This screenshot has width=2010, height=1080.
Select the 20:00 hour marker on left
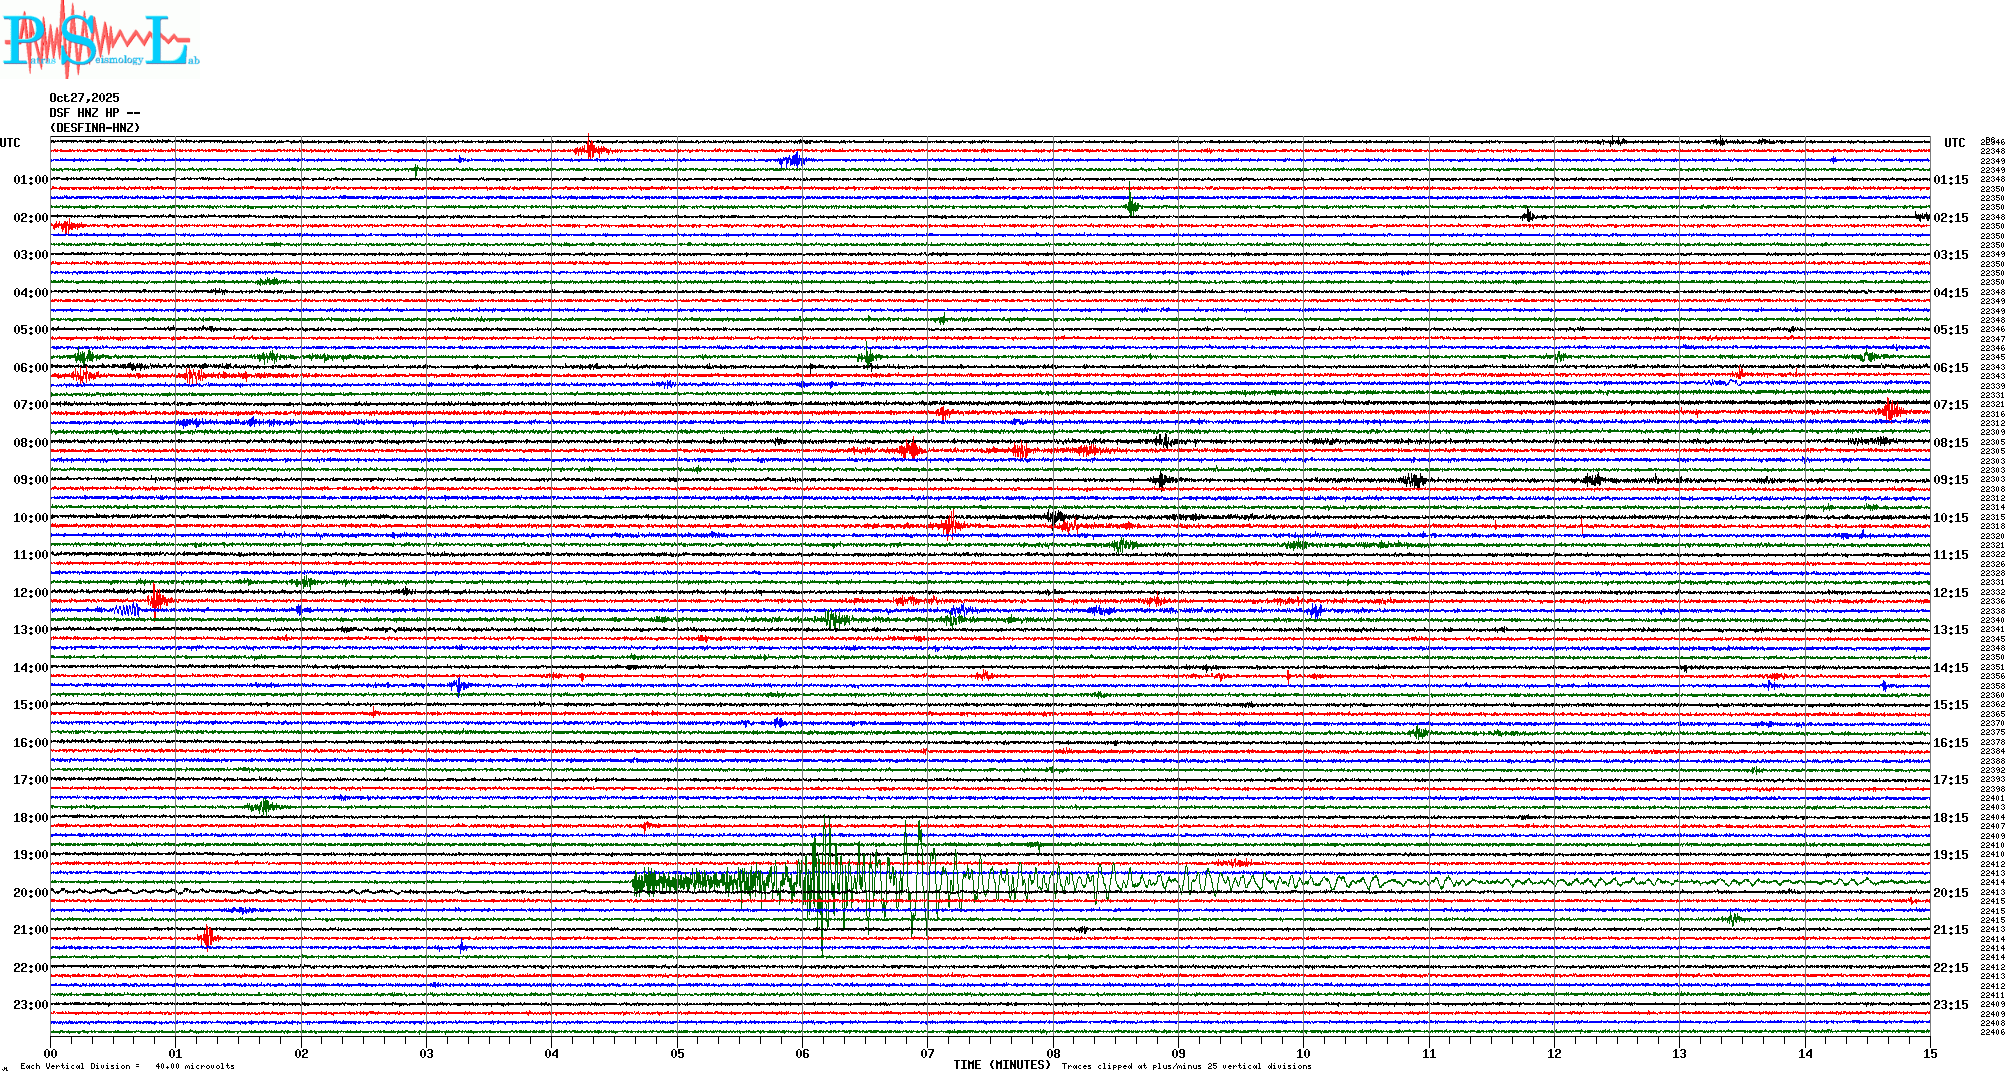point(30,893)
